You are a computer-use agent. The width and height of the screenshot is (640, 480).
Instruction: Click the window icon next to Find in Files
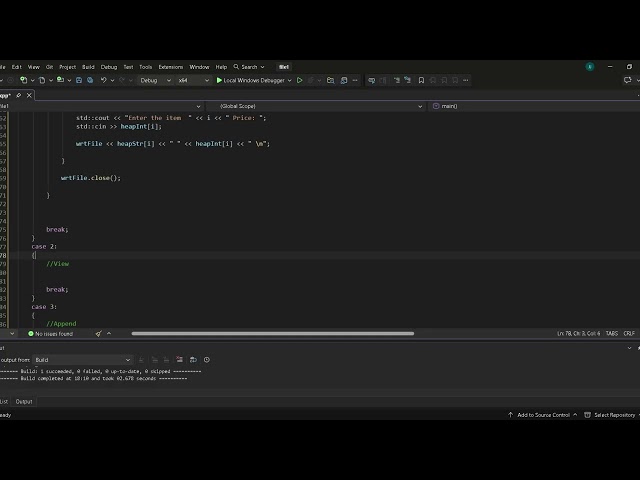[x=344, y=80]
